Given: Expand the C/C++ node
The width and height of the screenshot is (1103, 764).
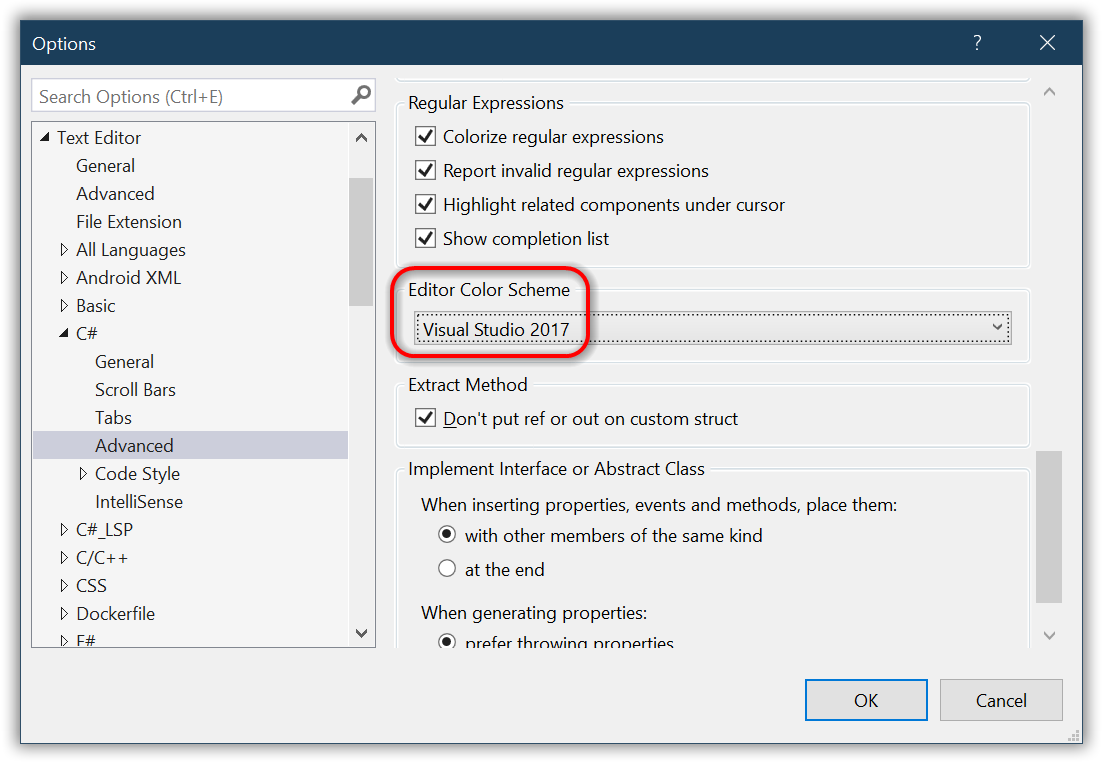Looking at the screenshot, I should (64, 558).
